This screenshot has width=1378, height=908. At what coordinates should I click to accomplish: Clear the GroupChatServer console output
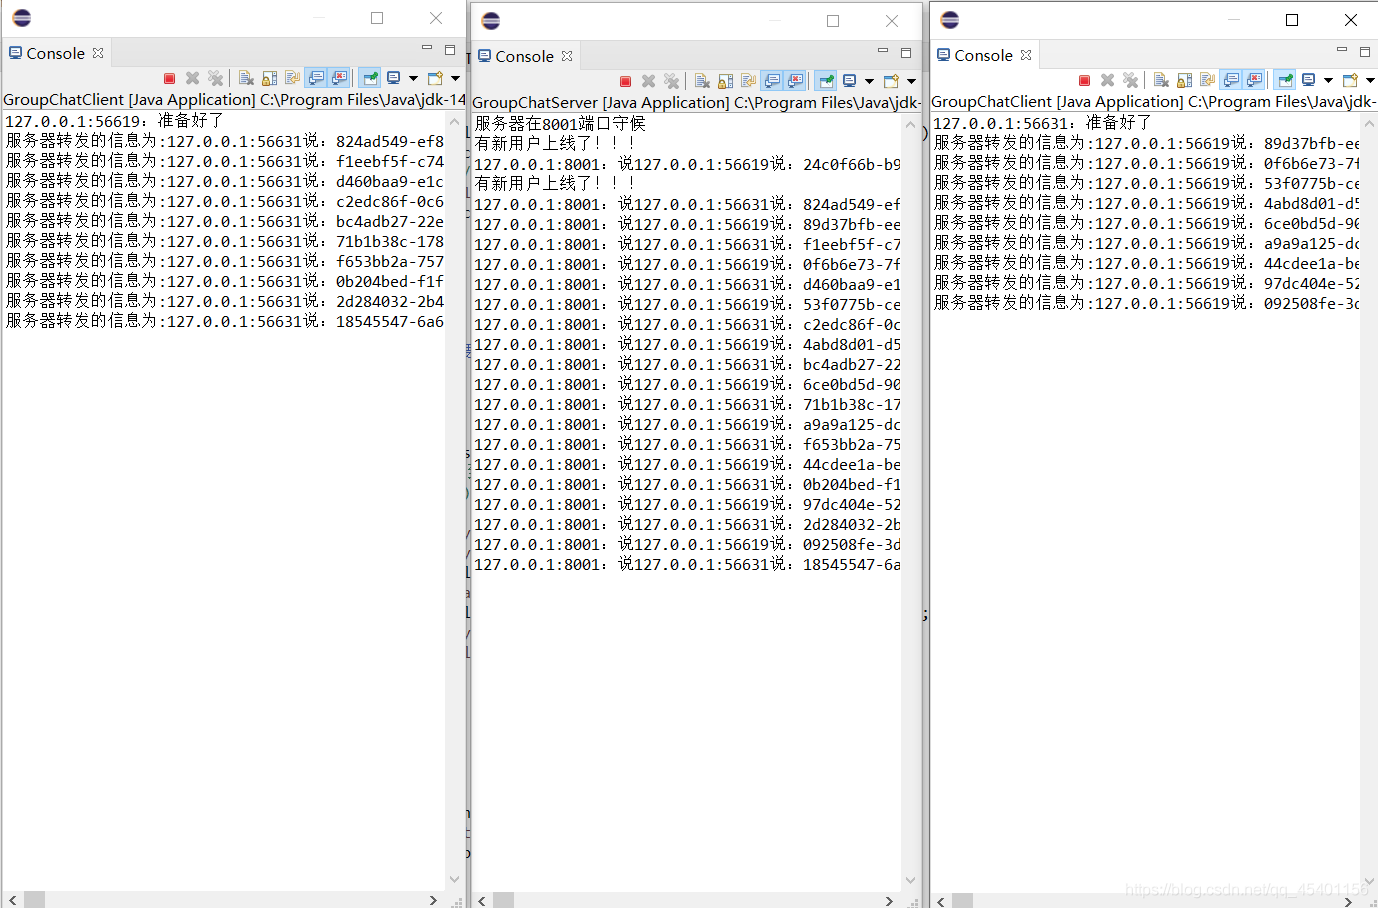[x=702, y=81]
